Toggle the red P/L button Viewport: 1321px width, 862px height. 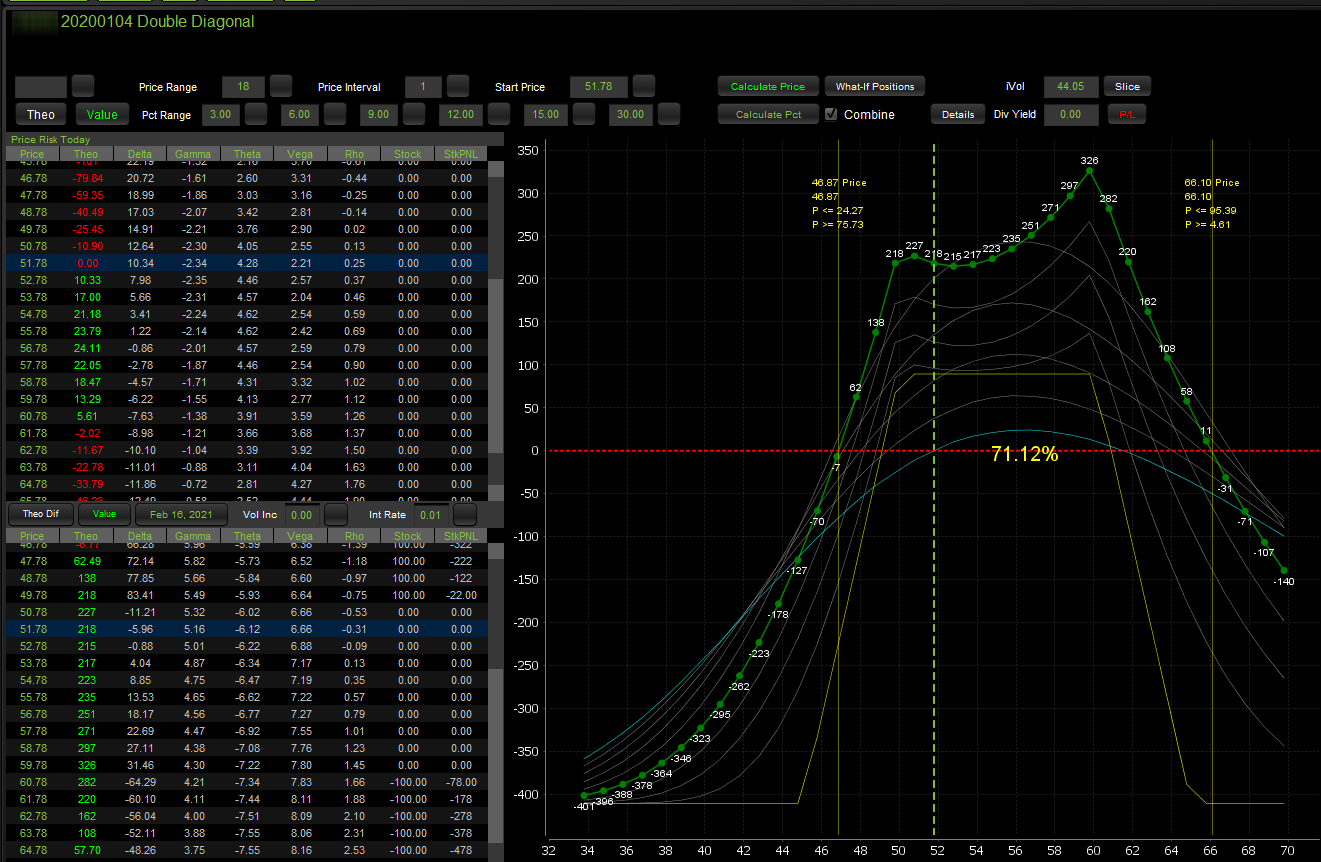point(1126,114)
